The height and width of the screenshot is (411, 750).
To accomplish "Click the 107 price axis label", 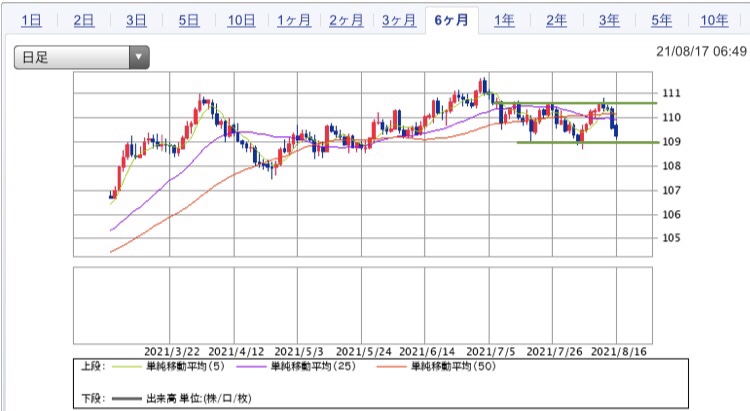I will (671, 190).
